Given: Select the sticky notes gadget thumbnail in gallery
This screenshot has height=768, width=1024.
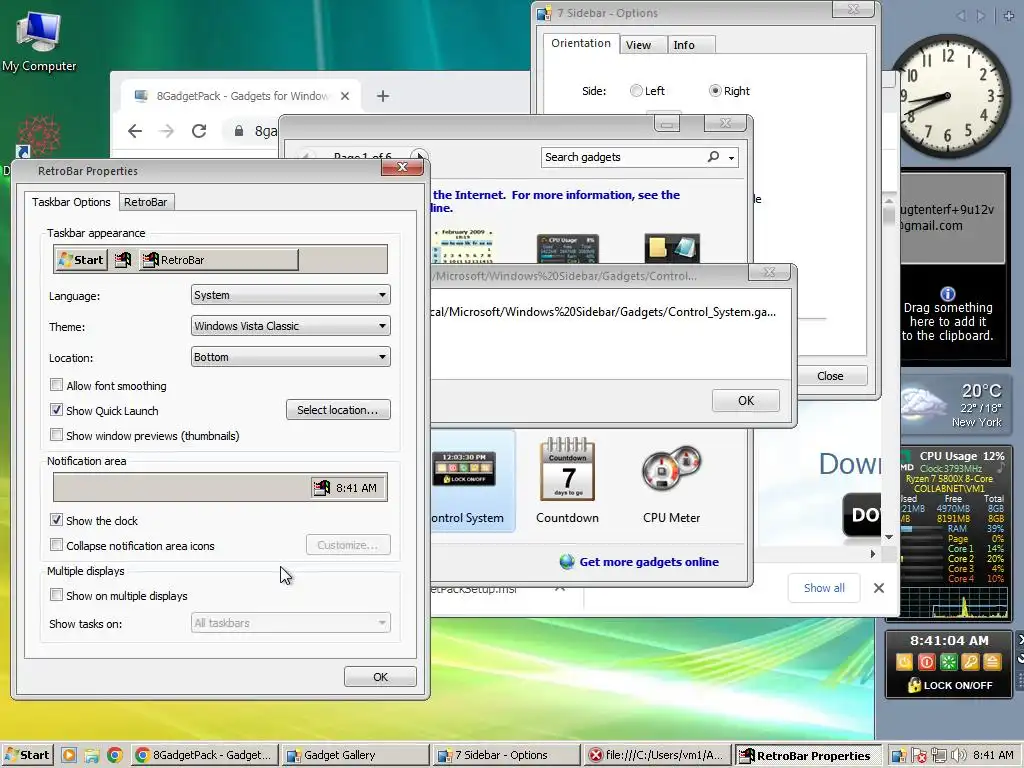Looking at the screenshot, I should [x=672, y=248].
